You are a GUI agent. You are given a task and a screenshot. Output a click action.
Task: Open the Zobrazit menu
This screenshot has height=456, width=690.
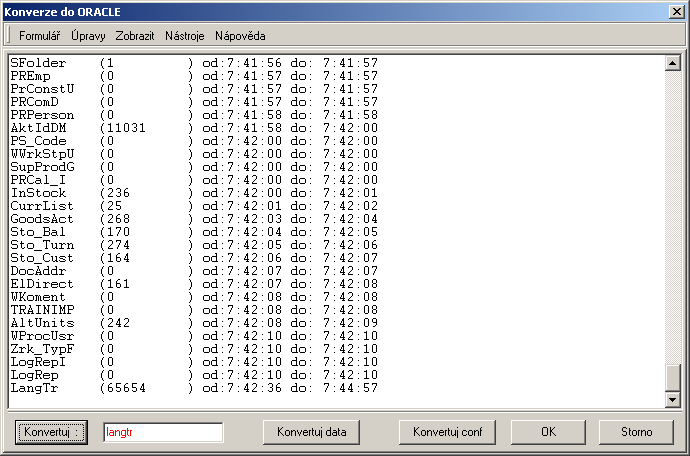coord(135,36)
